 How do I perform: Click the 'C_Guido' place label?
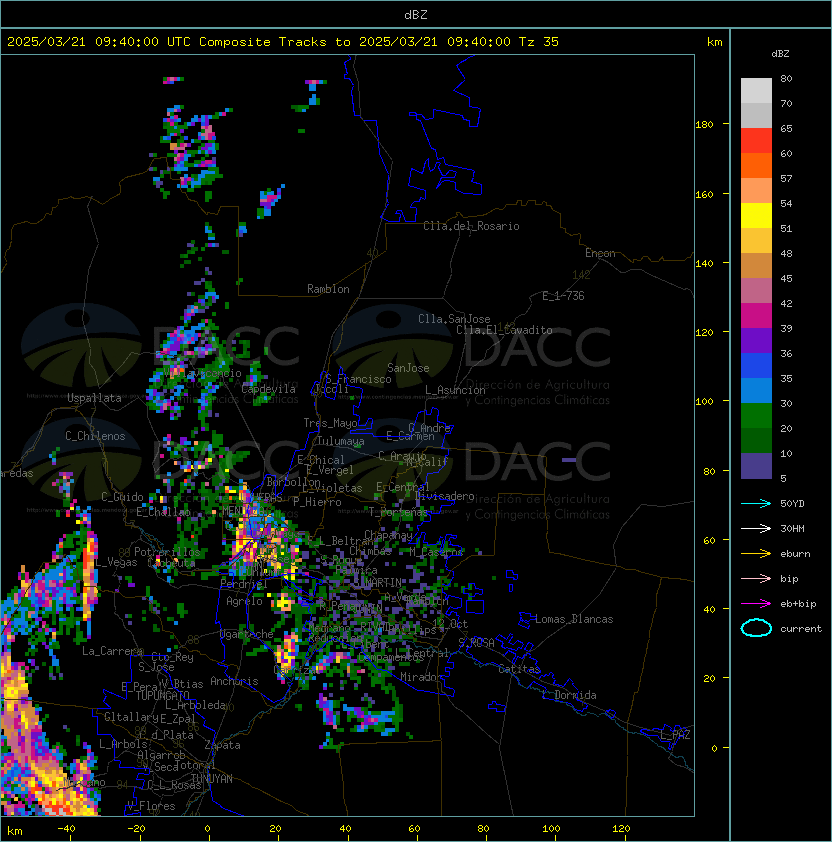tap(122, 497)
